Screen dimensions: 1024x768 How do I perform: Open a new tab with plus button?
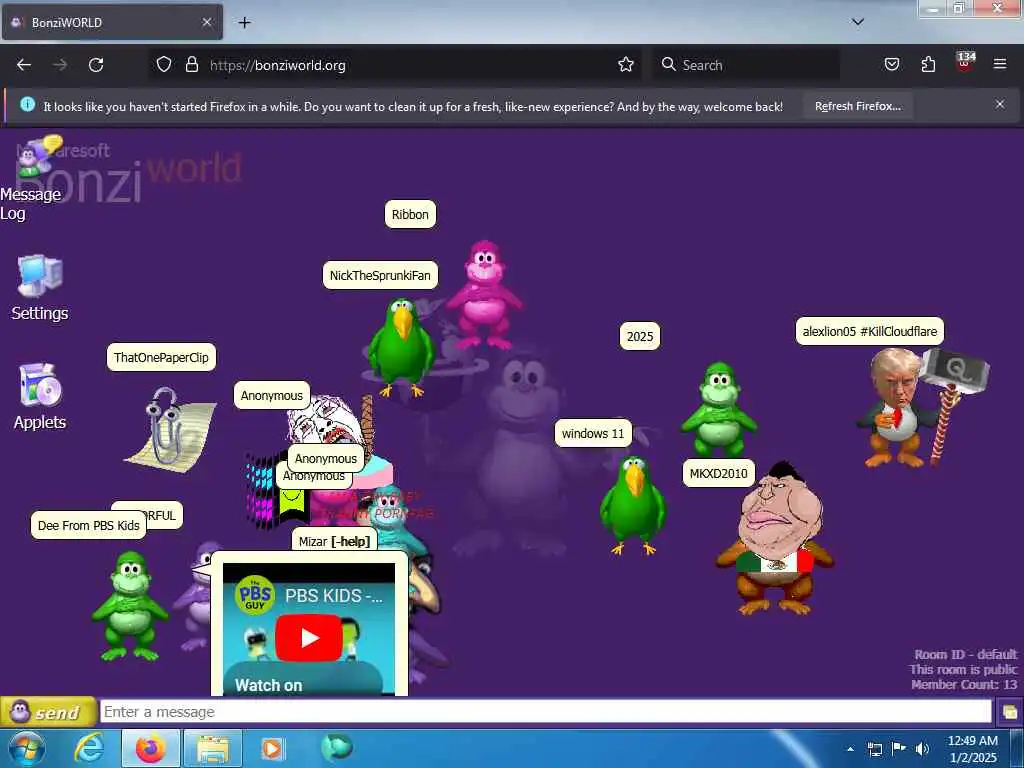(x=244, y=23)
